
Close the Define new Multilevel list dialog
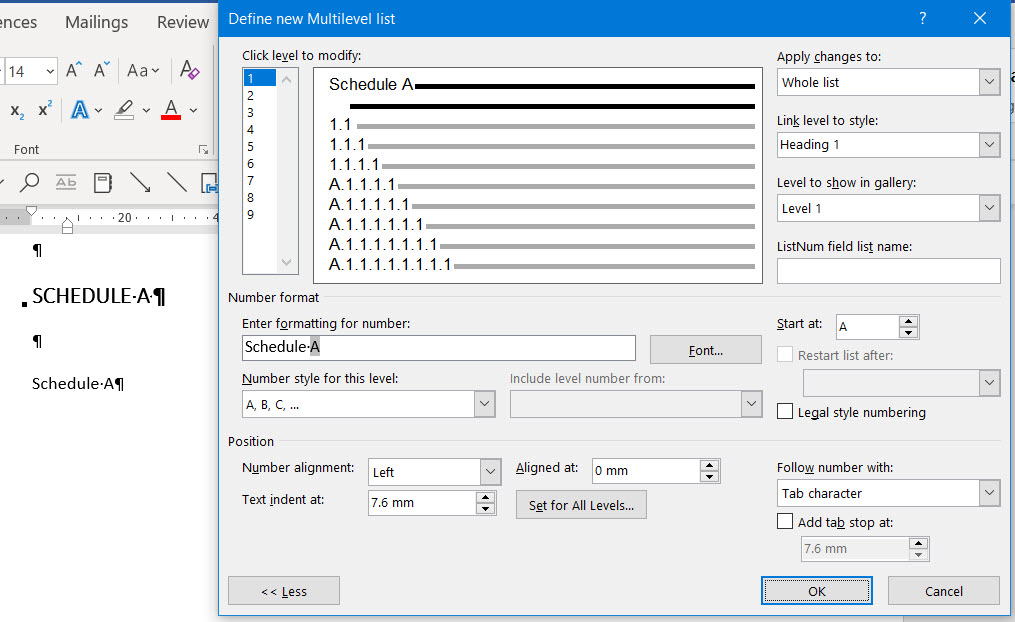coord(980,18)
